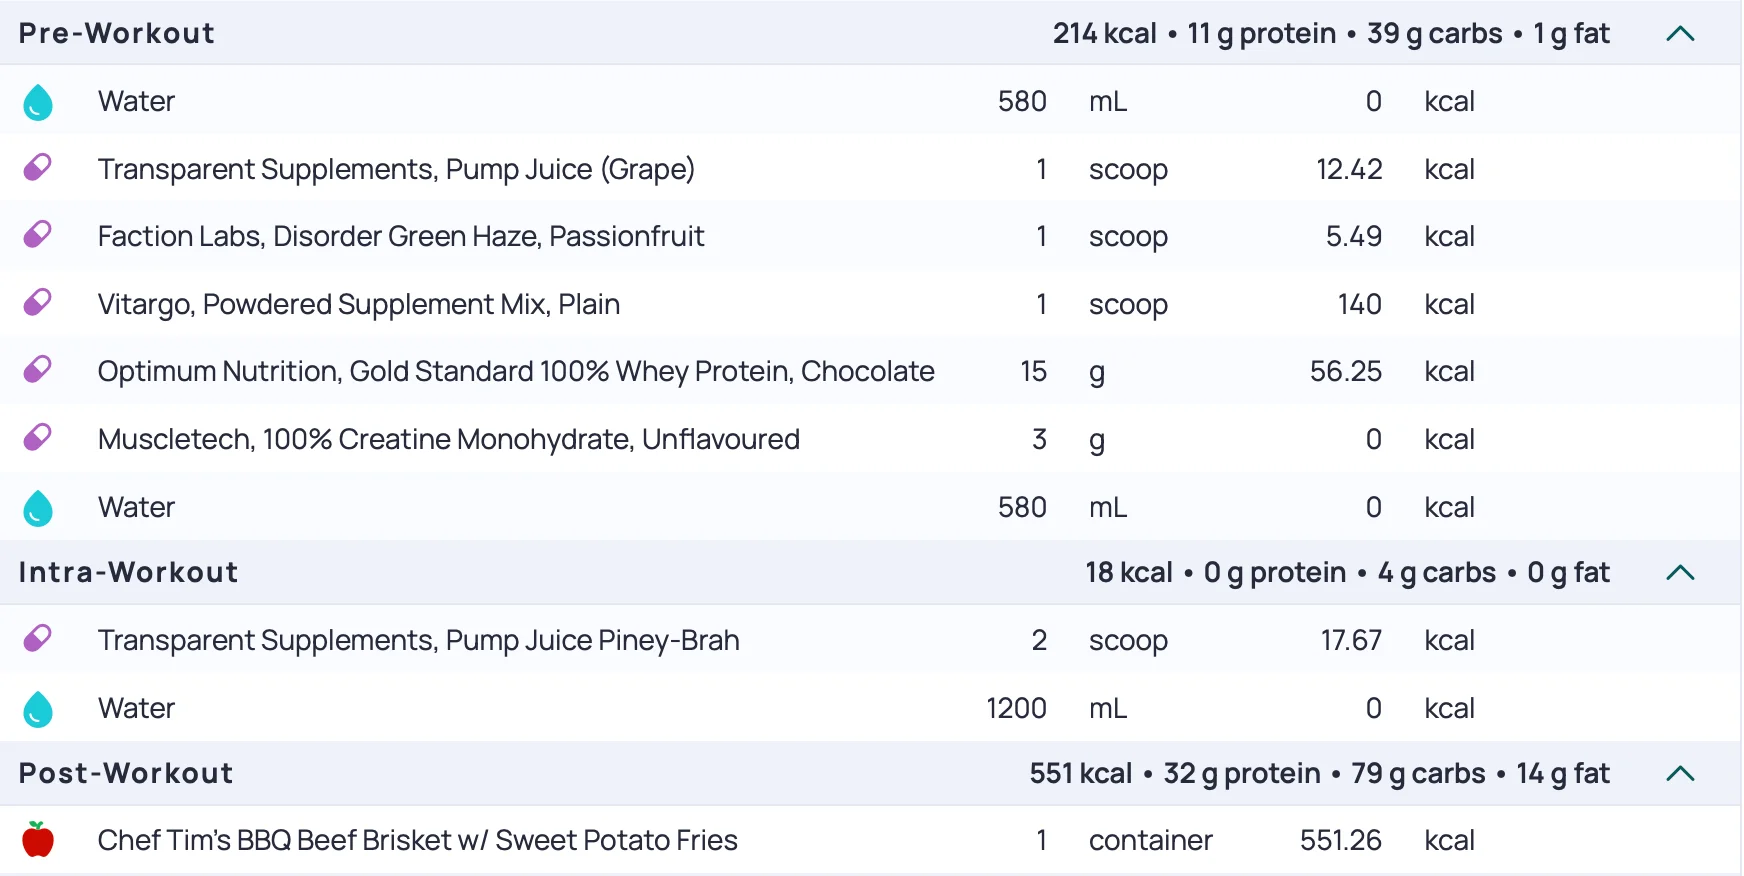Open Chef Tim's BBQ Beef Brisket entry
This screenshot has width=1744, height=876.
coord(417,840)
